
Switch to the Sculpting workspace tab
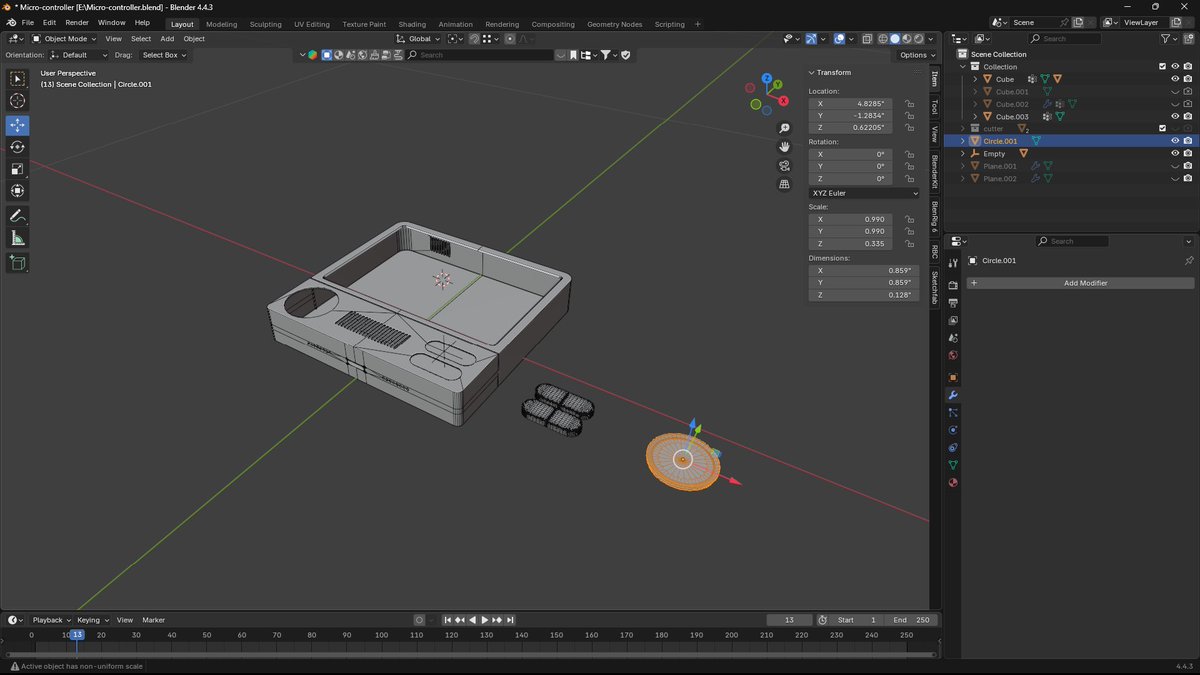(265, 24)
